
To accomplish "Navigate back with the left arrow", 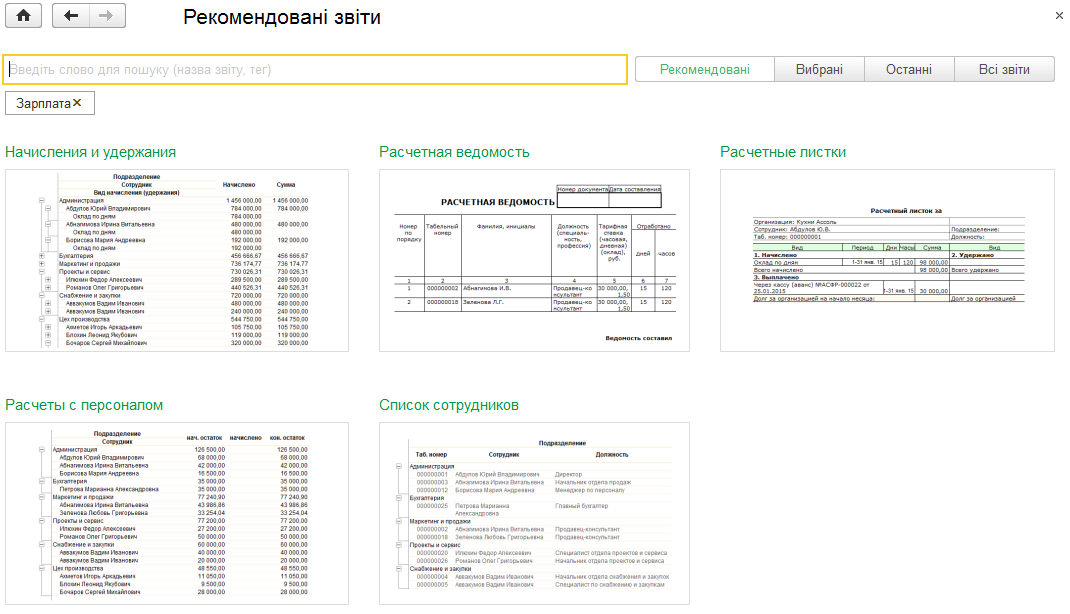I will point(71,16).
